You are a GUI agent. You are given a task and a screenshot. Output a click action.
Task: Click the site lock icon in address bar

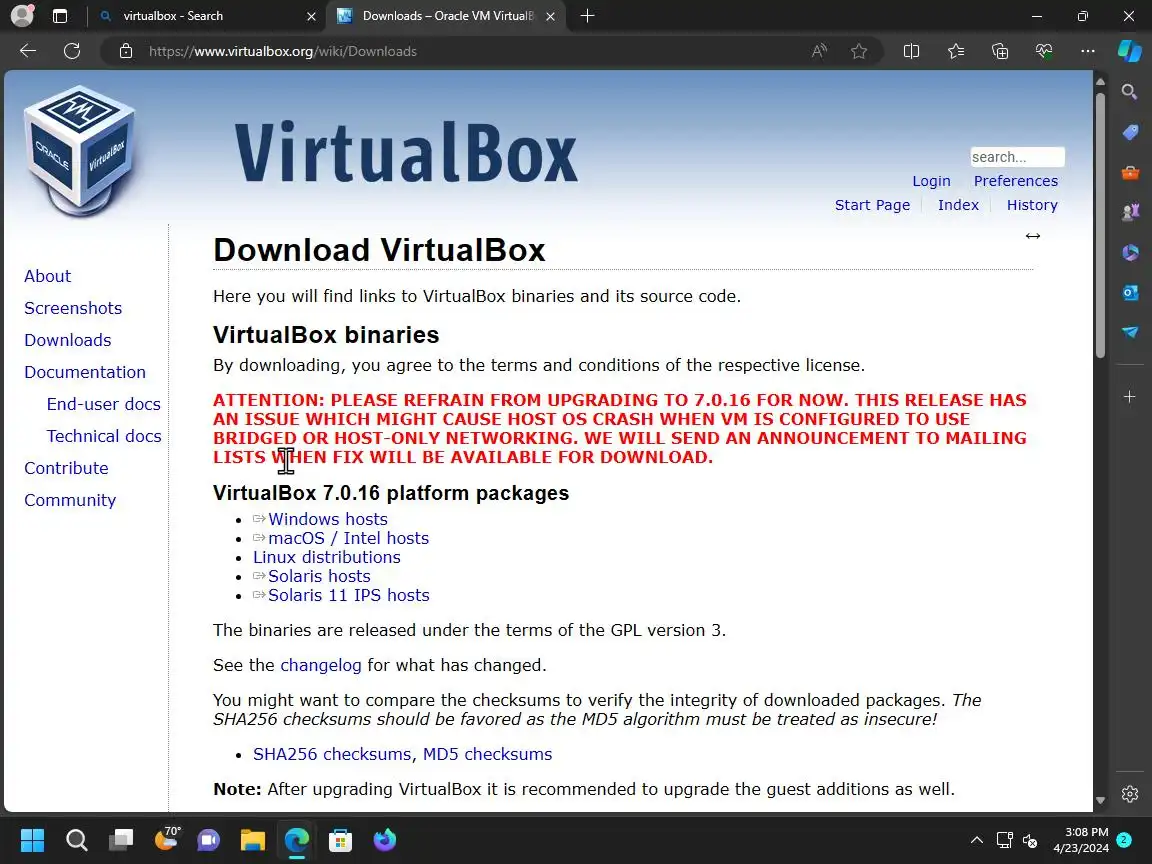pos(126,51)
